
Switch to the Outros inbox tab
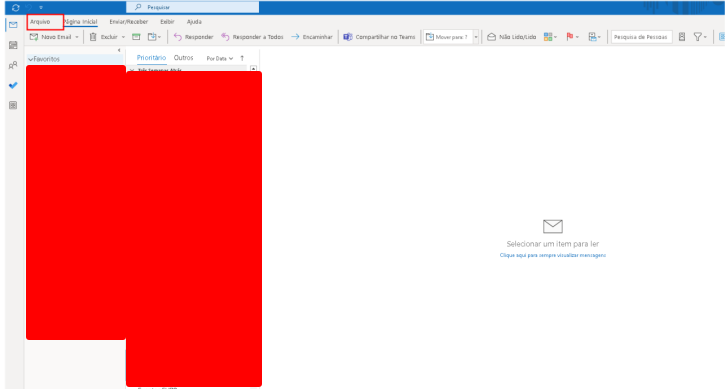pos(184,58)
